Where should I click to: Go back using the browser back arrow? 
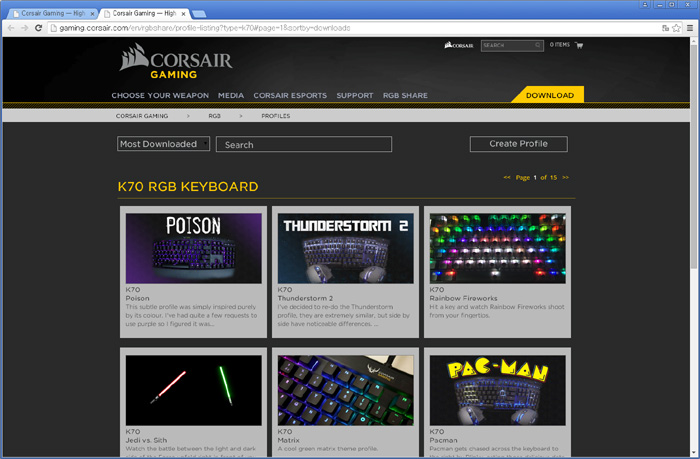[x=11, y=28]
